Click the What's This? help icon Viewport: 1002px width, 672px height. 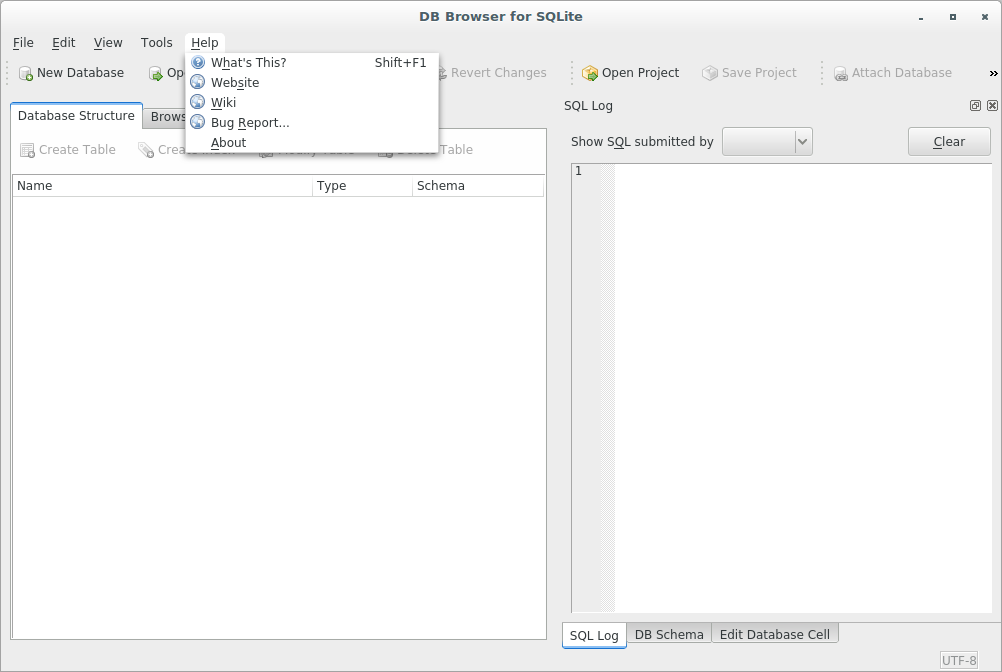[198, 62]
